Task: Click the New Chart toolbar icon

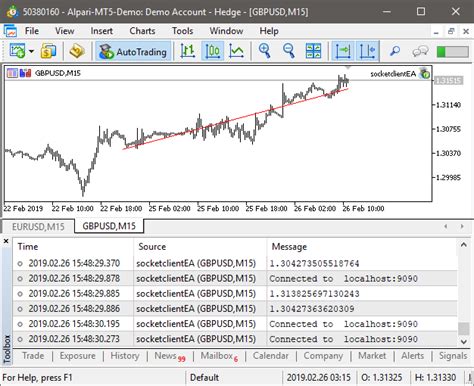Action: click(17, 51)
